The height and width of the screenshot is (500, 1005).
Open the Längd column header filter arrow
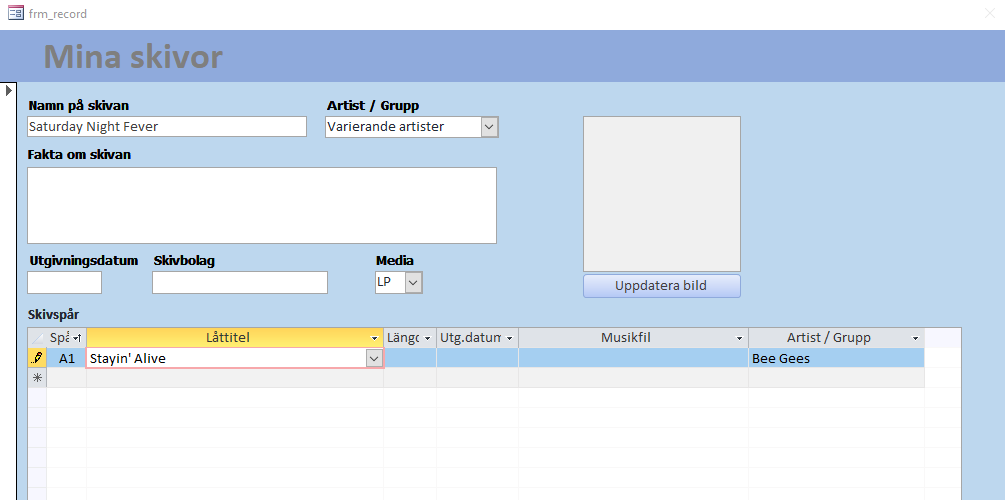tap(428, 338)
